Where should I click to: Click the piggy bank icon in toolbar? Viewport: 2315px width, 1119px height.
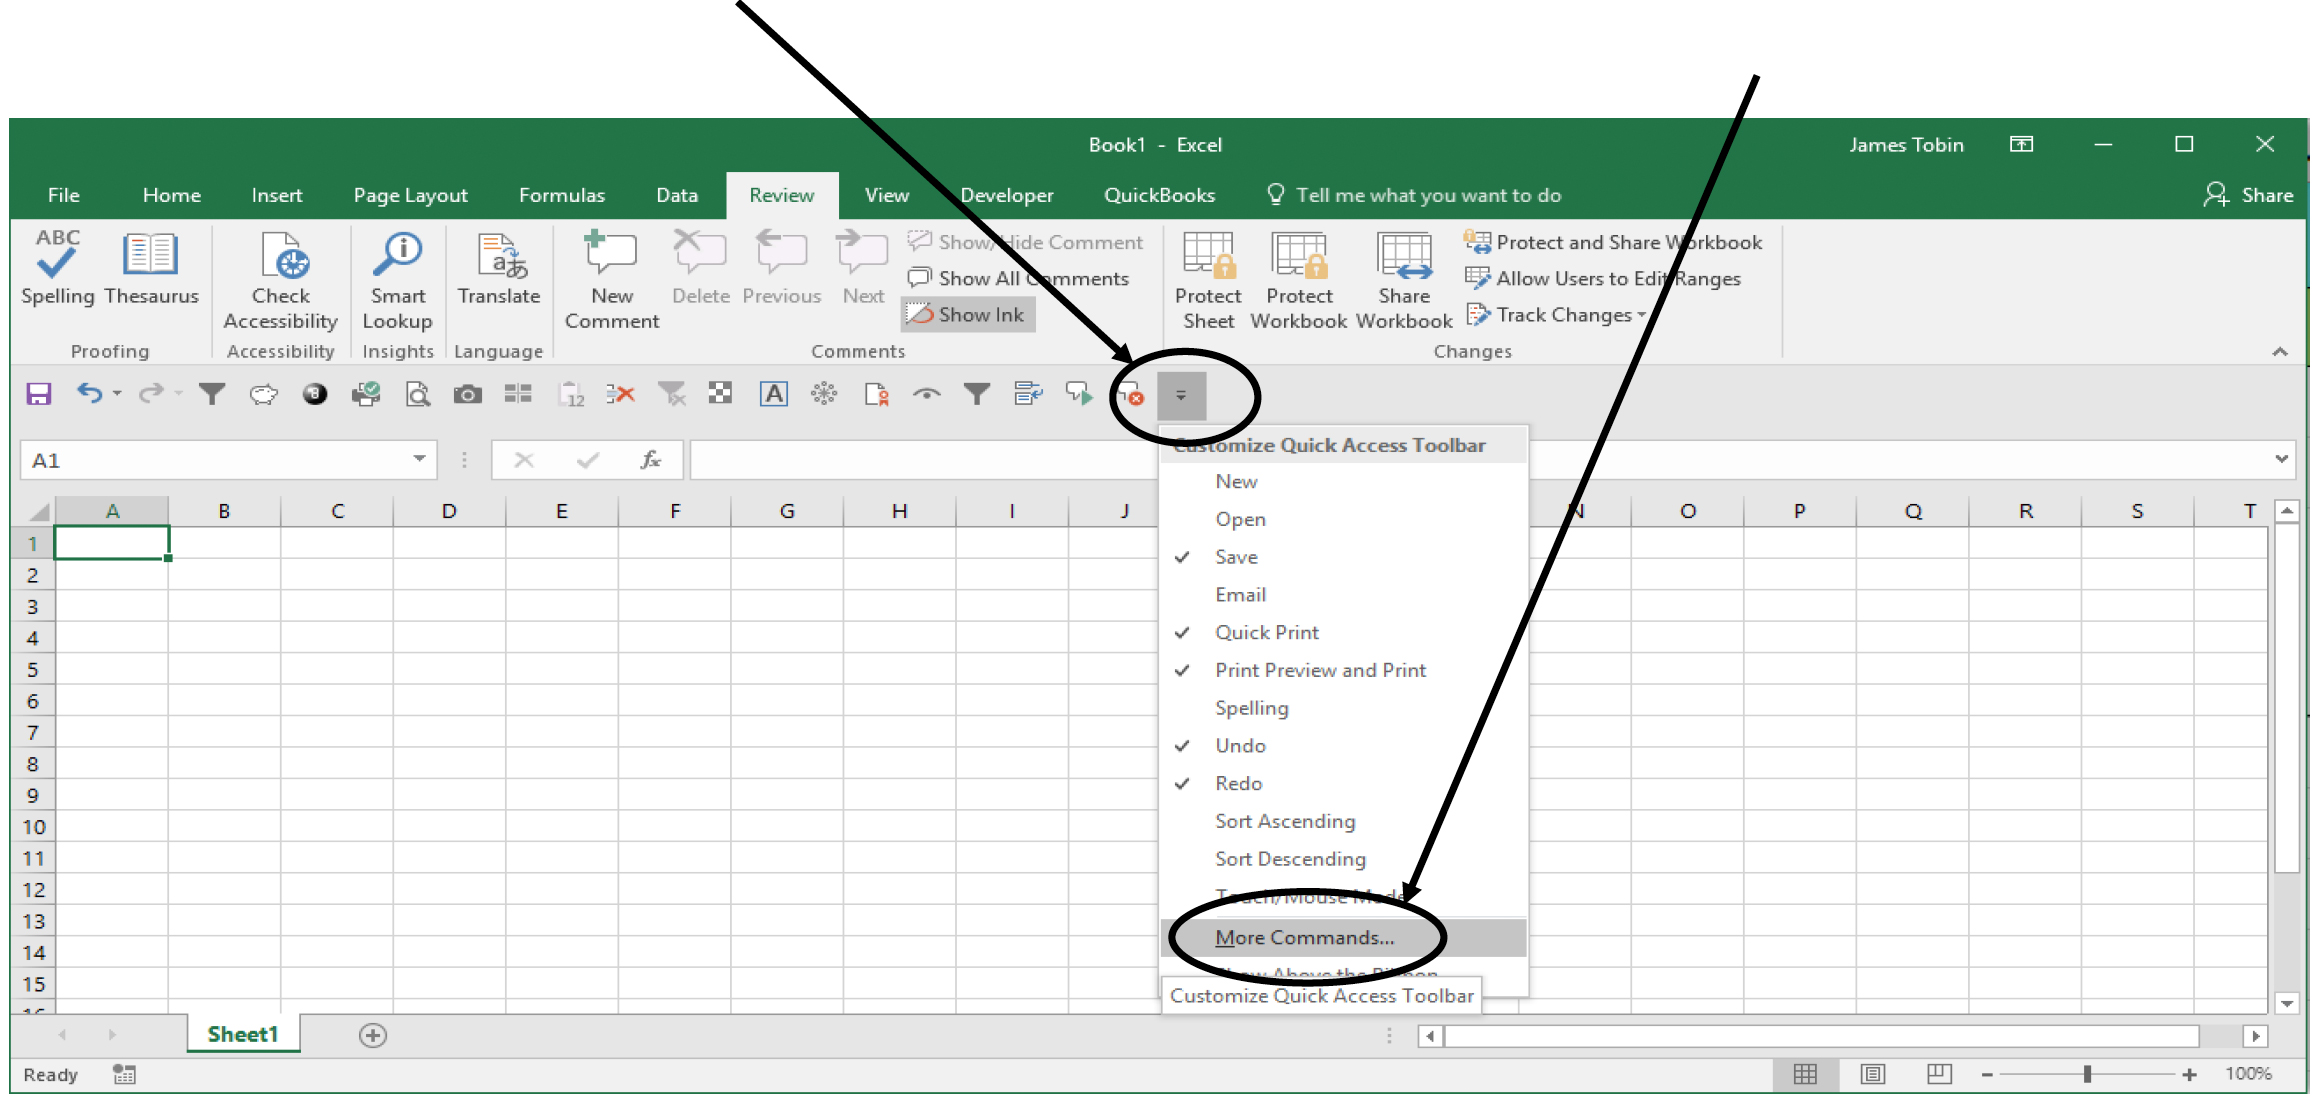click(264, 395)
